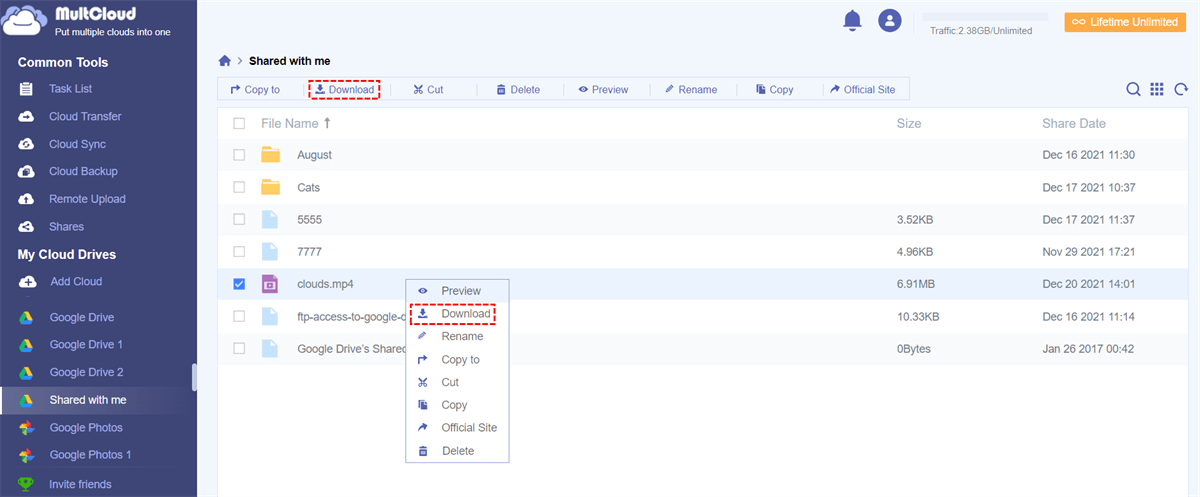1200x497 pixels.
Task: Check the Google Drive's Shared checkbox
Action: coord(239,348)
